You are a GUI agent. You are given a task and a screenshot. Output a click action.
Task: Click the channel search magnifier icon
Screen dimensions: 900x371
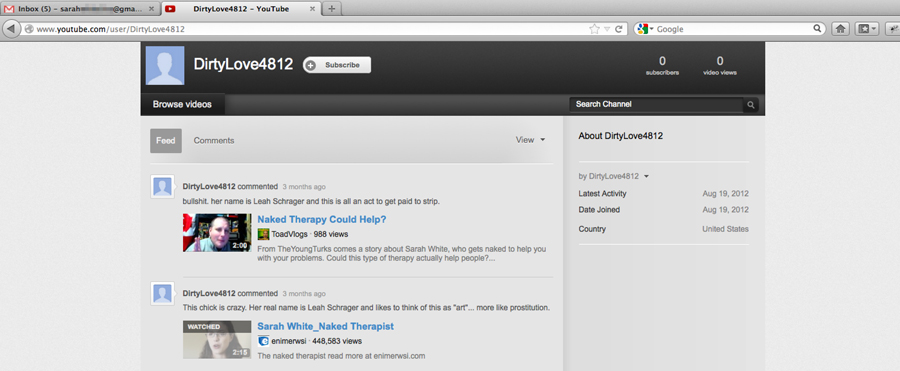(750, 105)
